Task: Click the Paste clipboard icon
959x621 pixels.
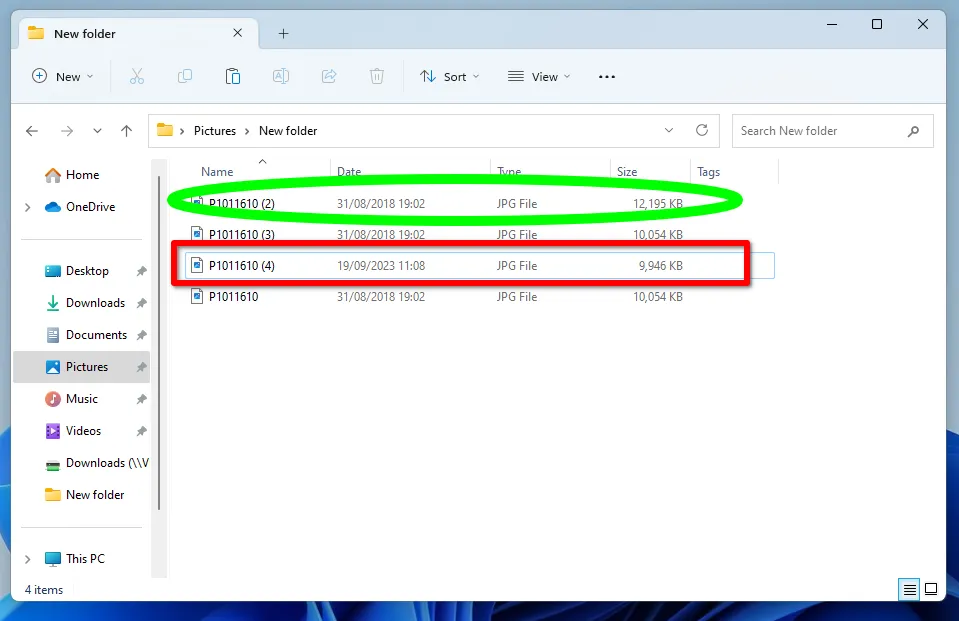Action: [x=232, y=76]
